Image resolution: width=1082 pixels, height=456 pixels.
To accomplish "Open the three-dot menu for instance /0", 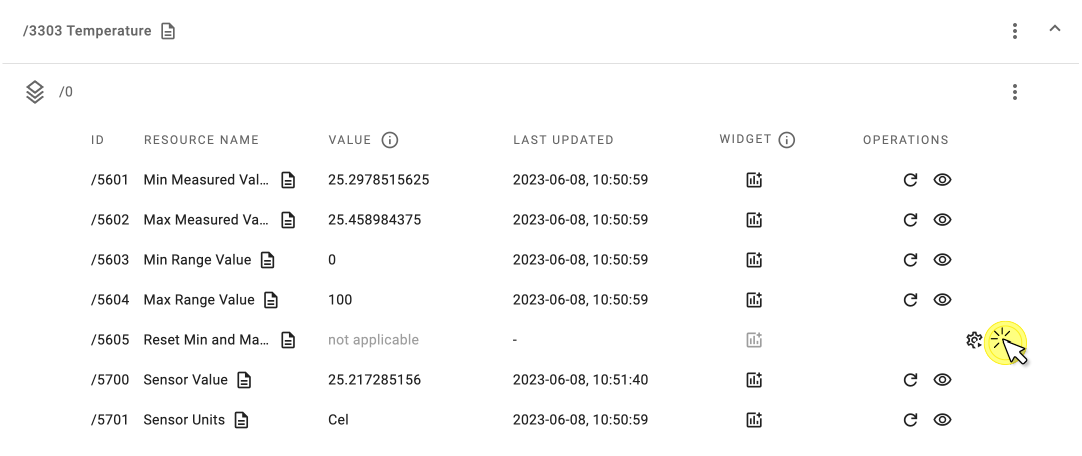I will [x=1014, y=92].
